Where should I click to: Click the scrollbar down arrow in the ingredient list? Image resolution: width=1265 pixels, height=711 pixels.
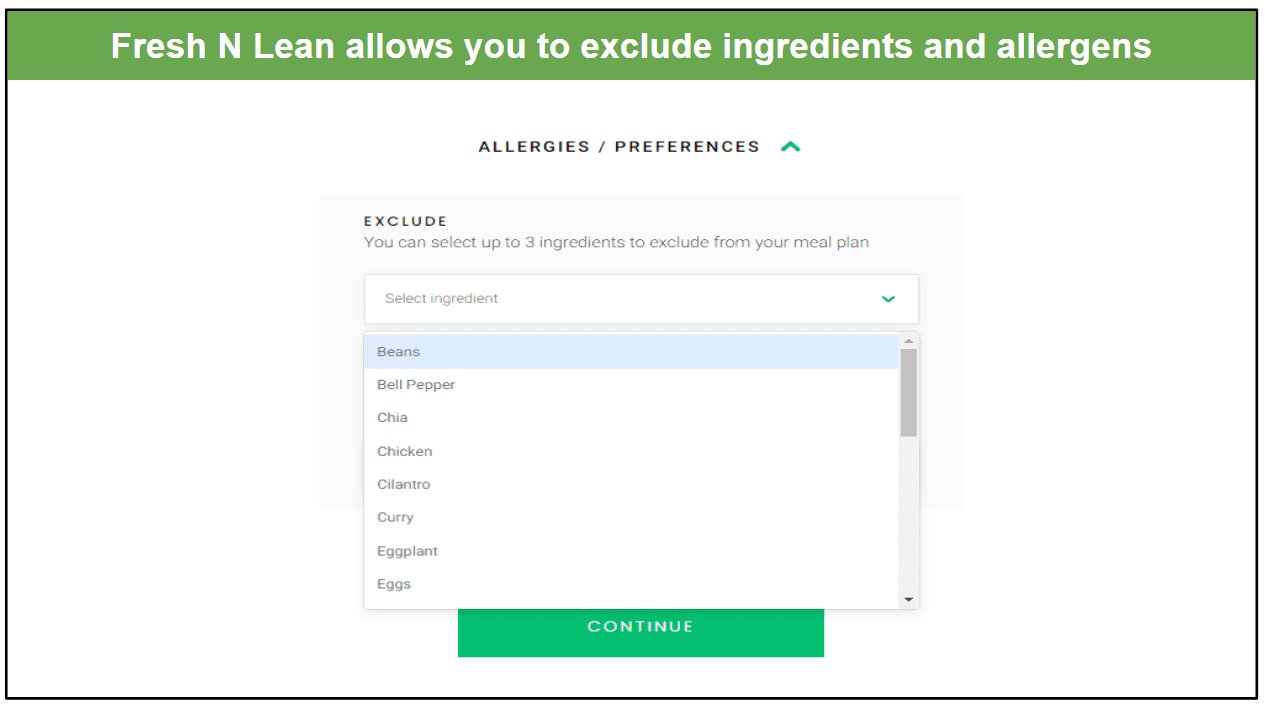(908, 599)
